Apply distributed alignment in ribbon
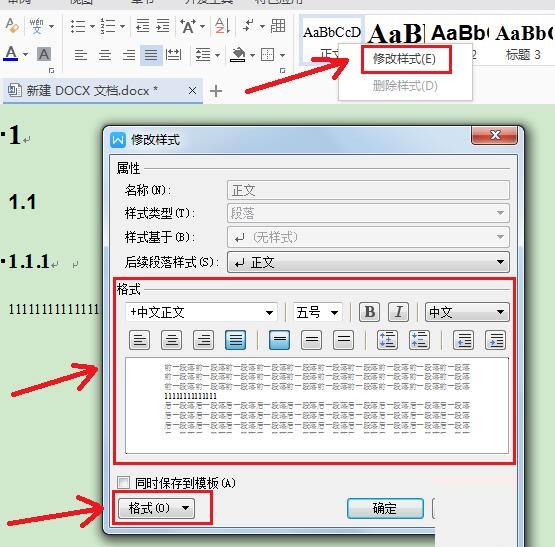 coord(173,55)
